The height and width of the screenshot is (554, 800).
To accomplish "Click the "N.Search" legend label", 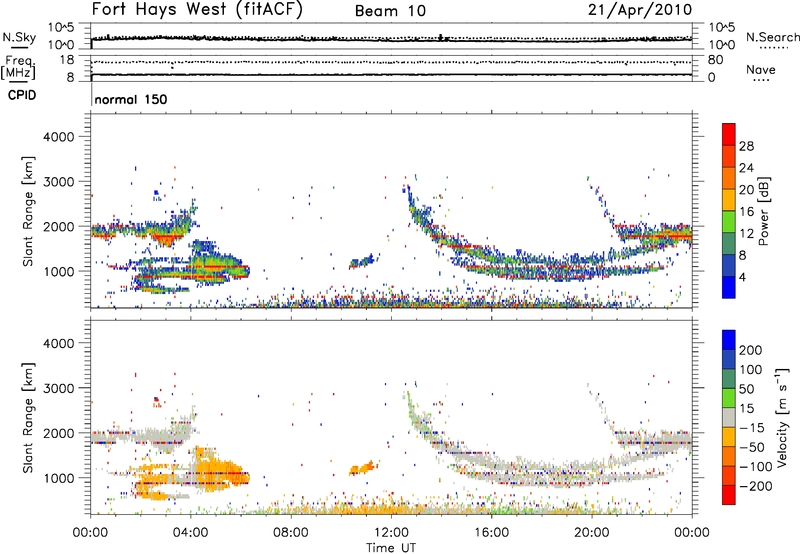I will click(772, 37).
